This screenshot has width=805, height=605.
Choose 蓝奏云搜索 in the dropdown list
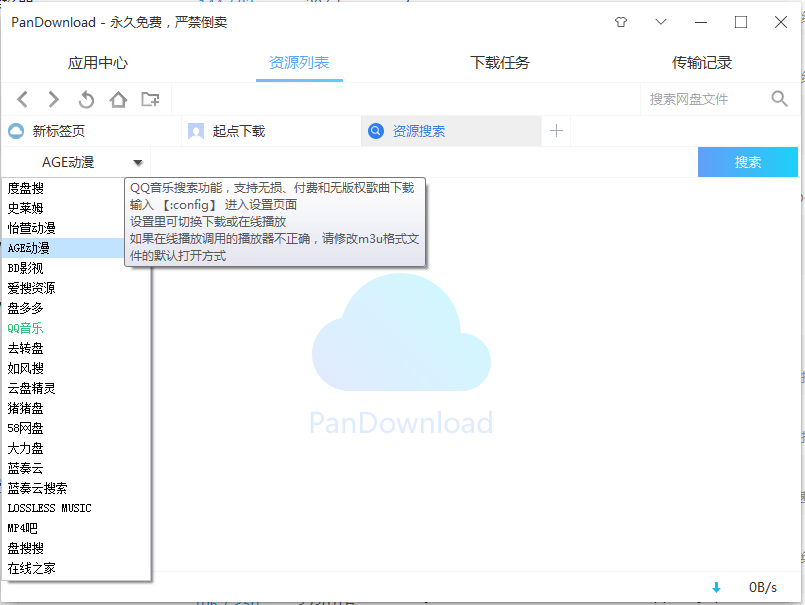[x=76, y=489]
